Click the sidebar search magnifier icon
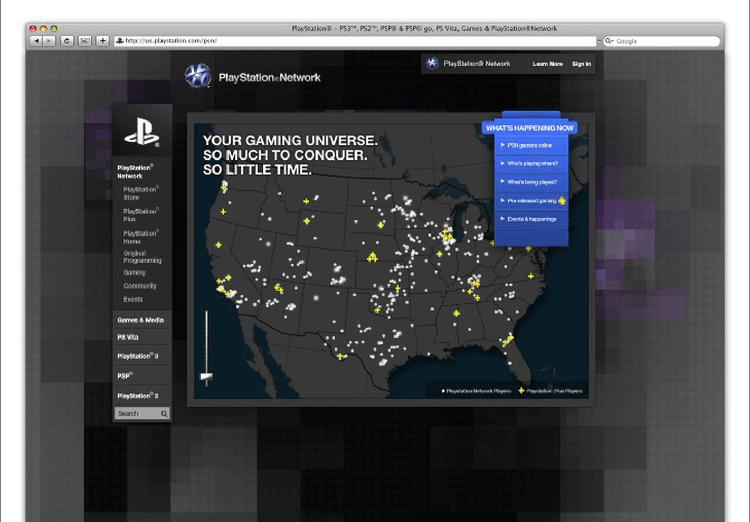Image resolution: width=750 pixels, height=522 pixels. point(164,413)
